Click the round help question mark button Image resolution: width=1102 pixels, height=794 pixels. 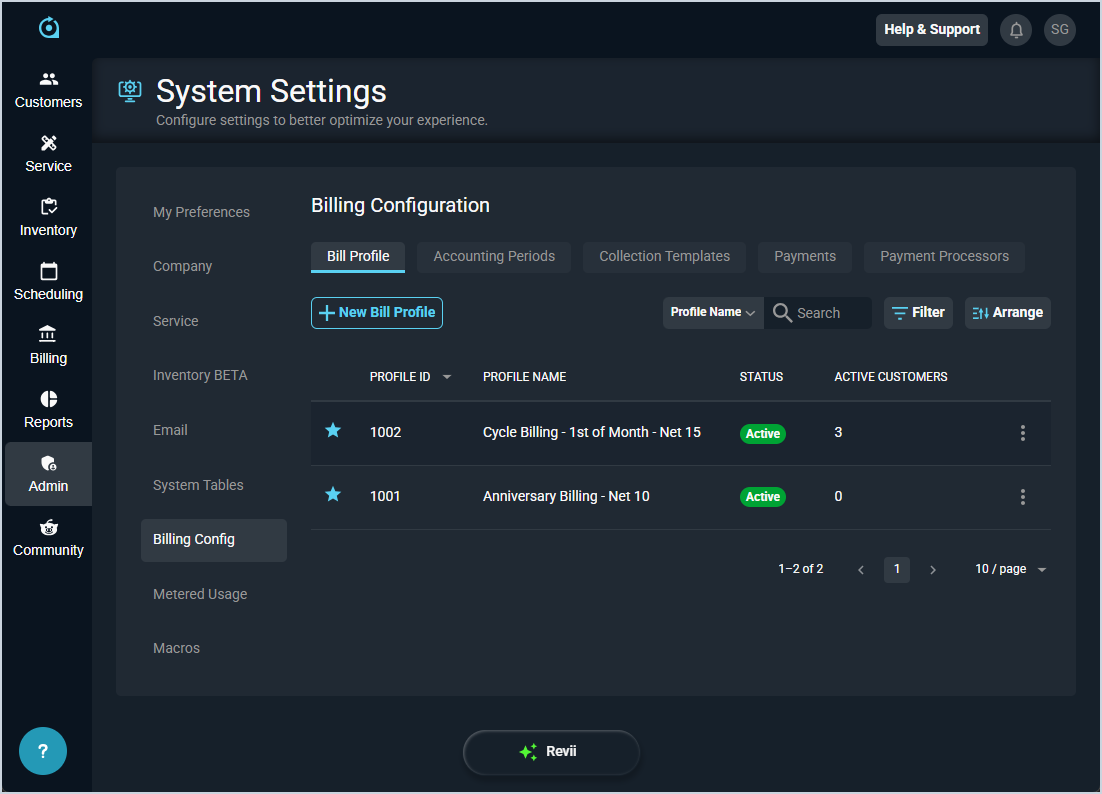[x=43, y=751]
